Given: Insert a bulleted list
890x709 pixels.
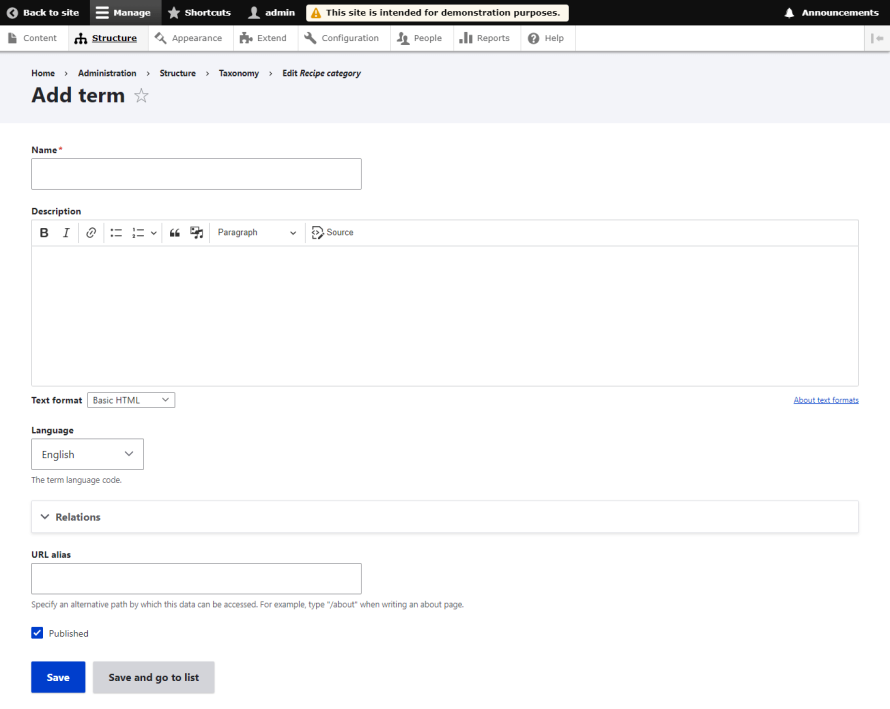Looking at the screenshot, I should pyautogui.click(x=116, y=233).
